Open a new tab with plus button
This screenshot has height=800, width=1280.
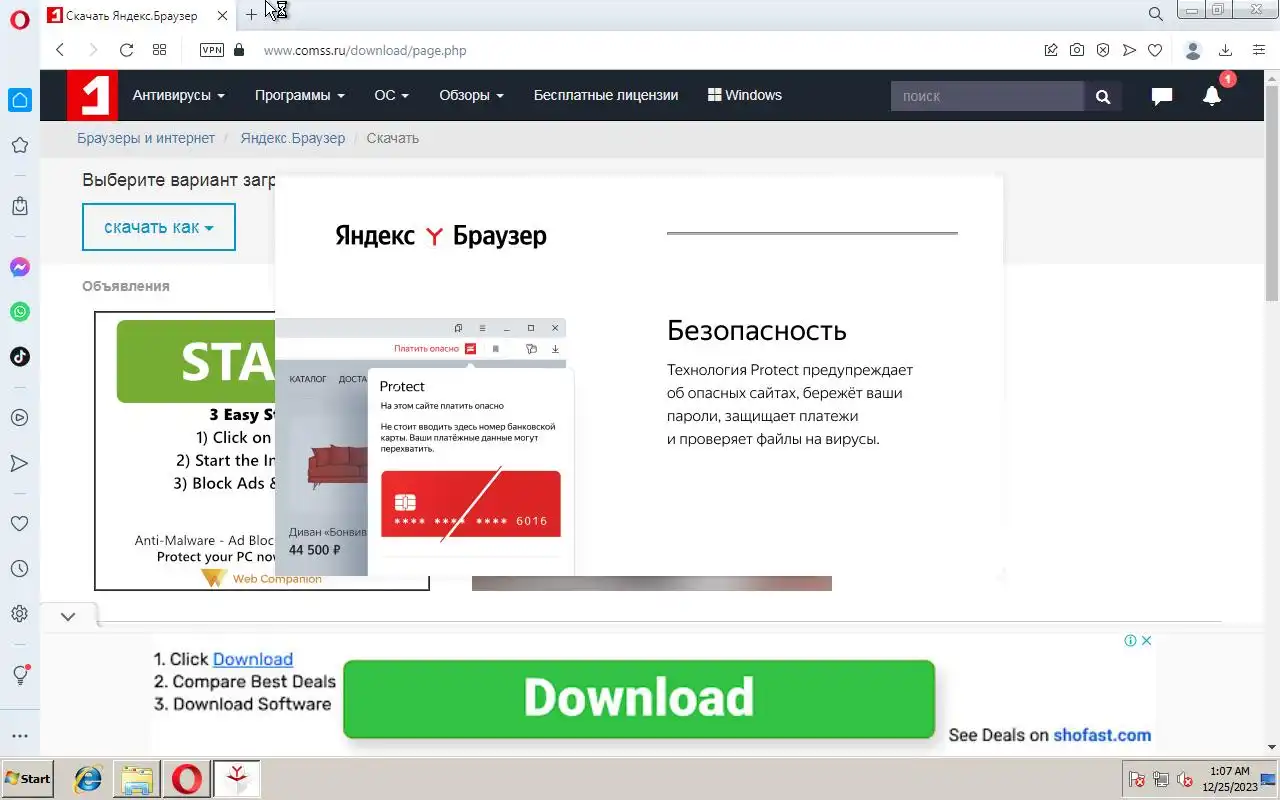[251, 15]
